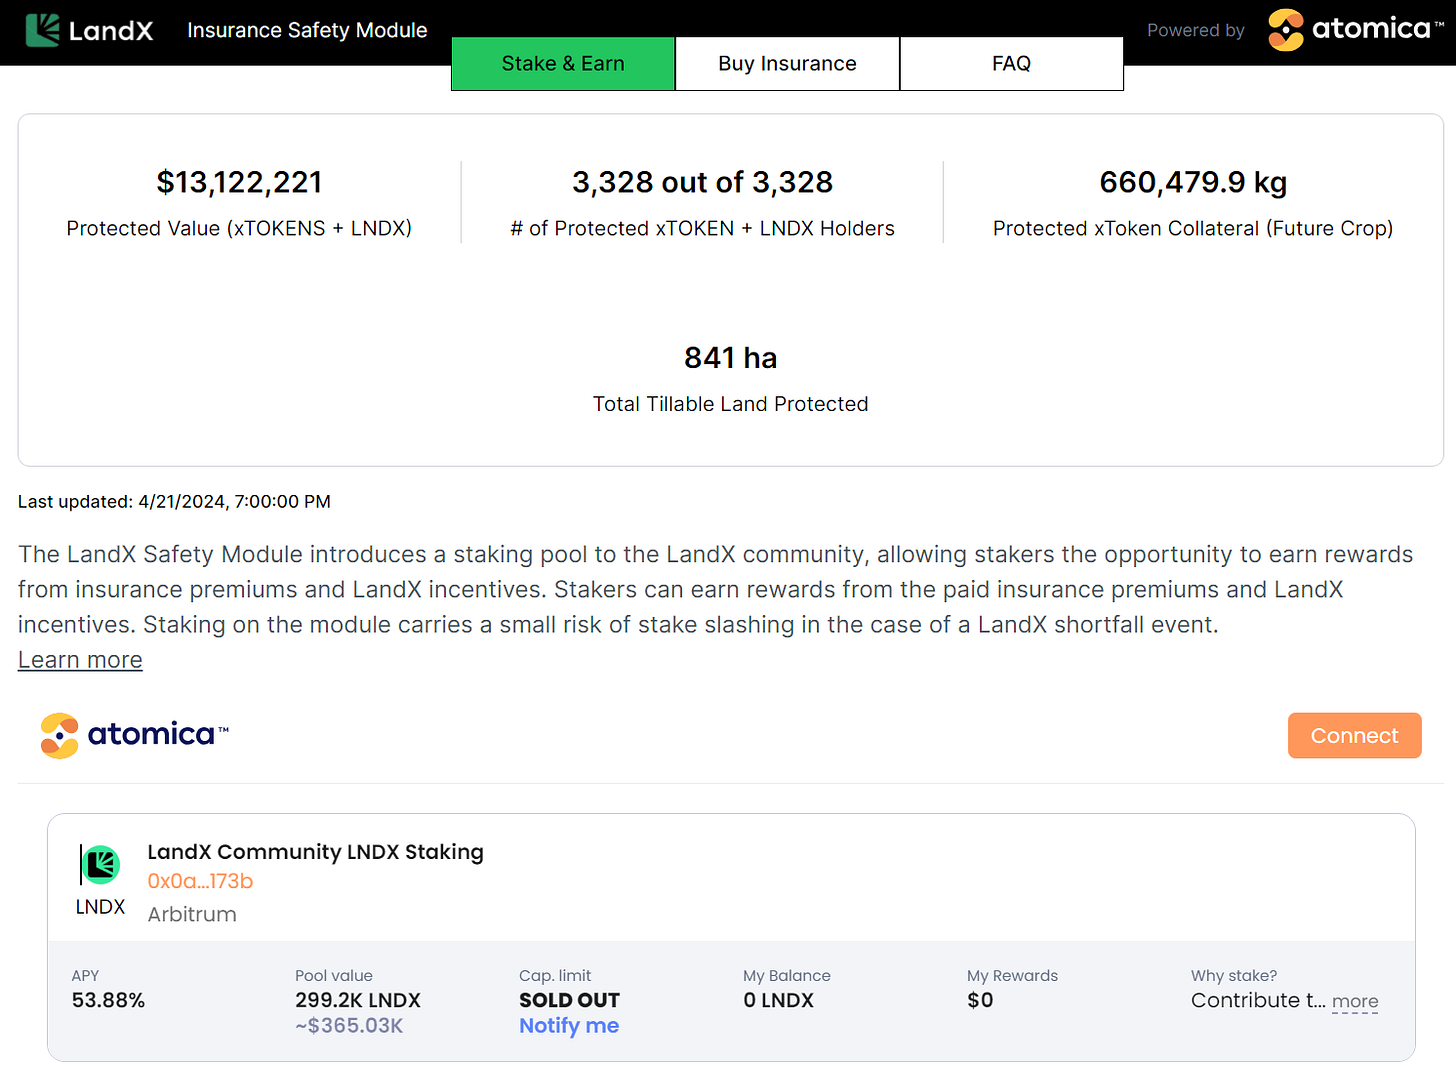The height and width of the screenshot is (1067, 1456).
Task: Click the 'APY' column label
Action: coord(85,975)
